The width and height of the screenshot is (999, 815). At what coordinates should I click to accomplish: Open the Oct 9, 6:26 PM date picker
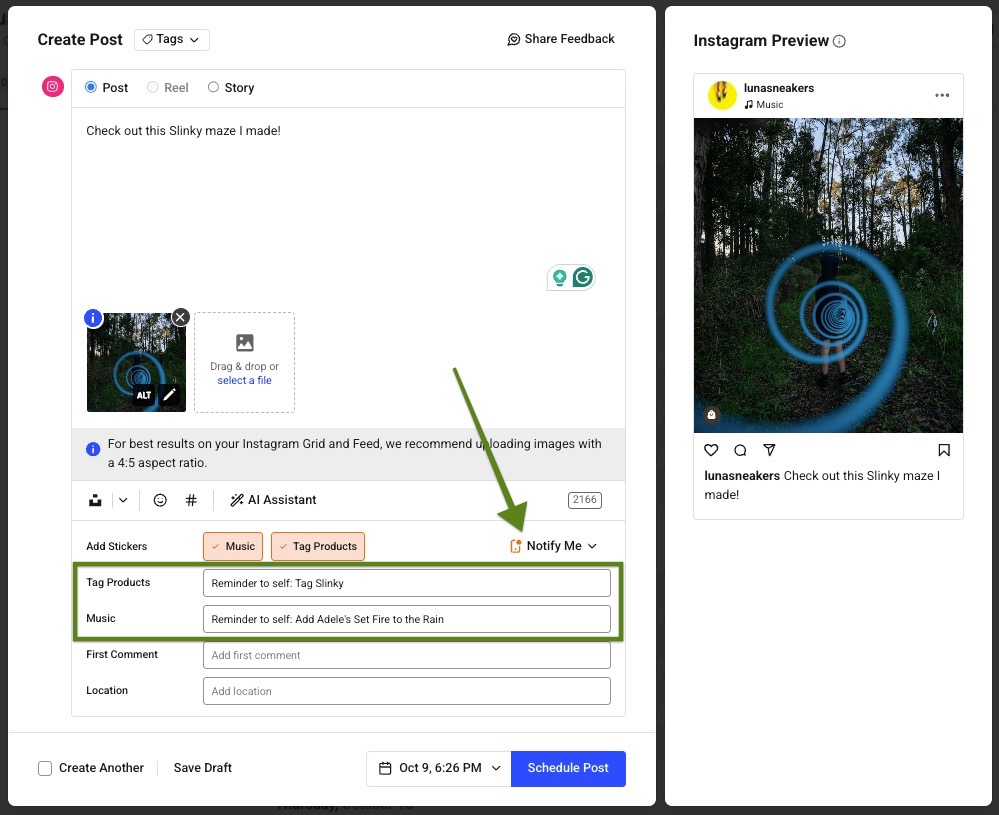(x=439, y=768)
